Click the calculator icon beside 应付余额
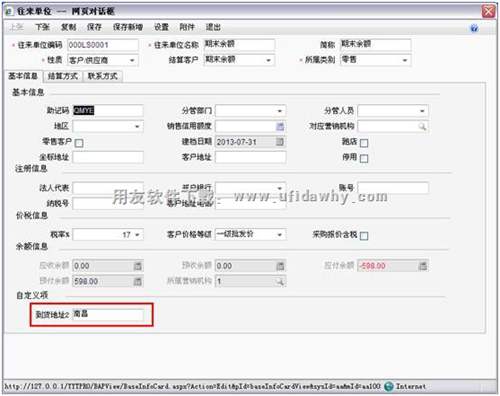 pos(423,266)
